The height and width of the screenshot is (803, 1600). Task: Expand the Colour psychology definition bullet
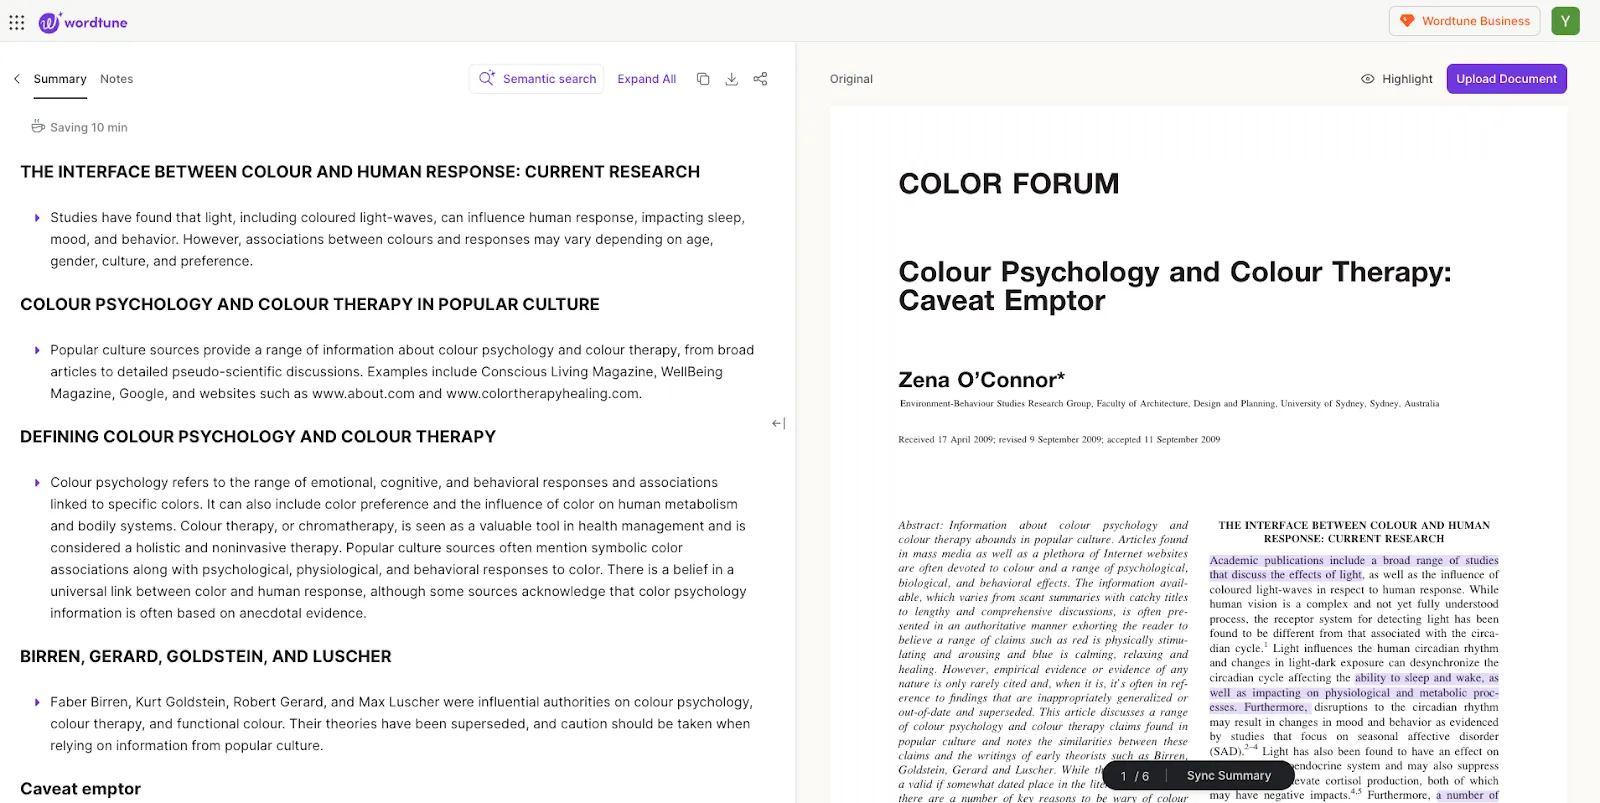[38, 483]
